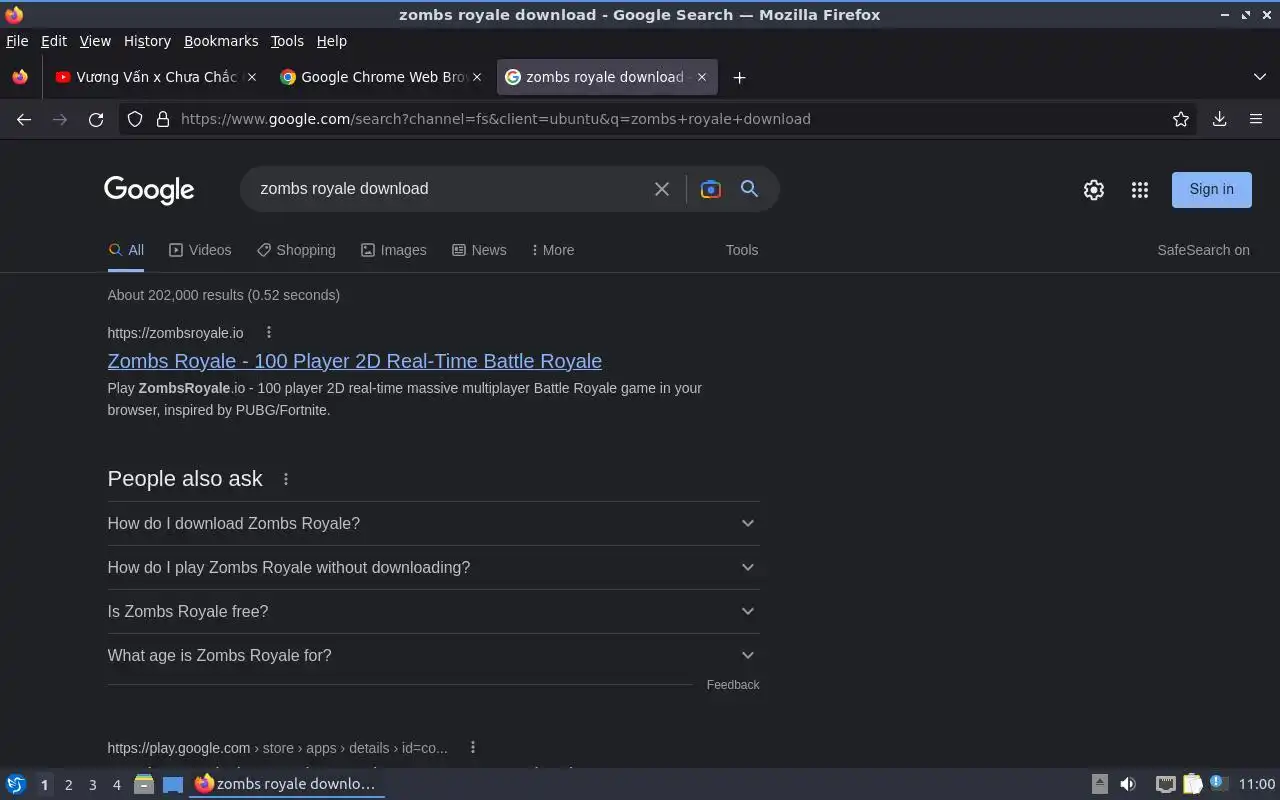Open the search Tools options
This screenshot has height=800, width=1280.
[742, 250]
